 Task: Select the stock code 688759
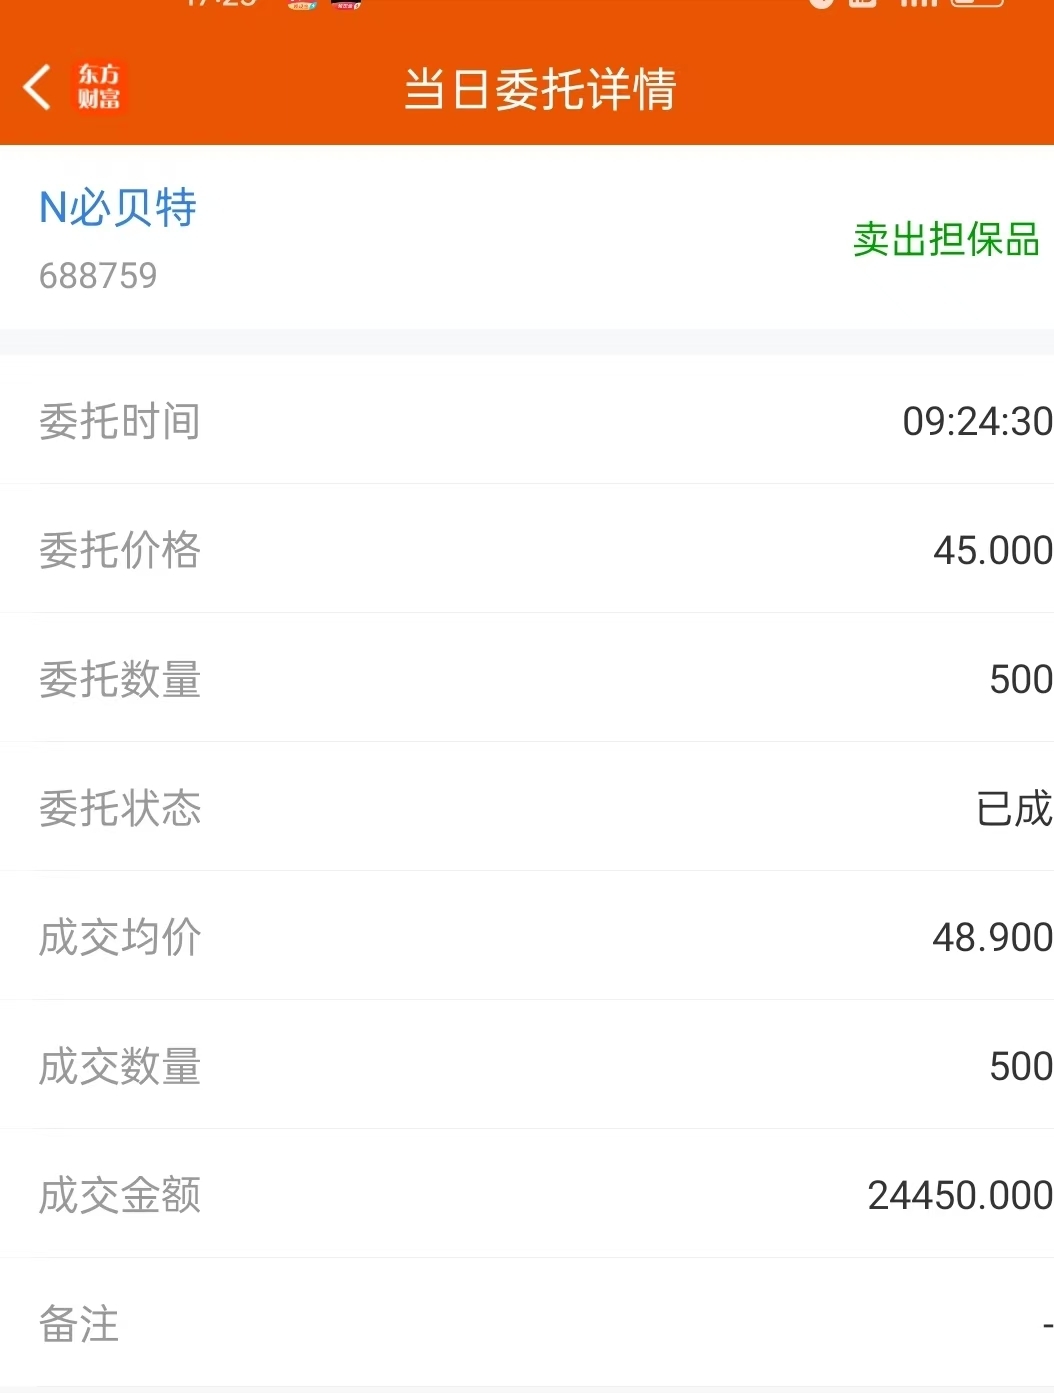(x=98, y=275)
